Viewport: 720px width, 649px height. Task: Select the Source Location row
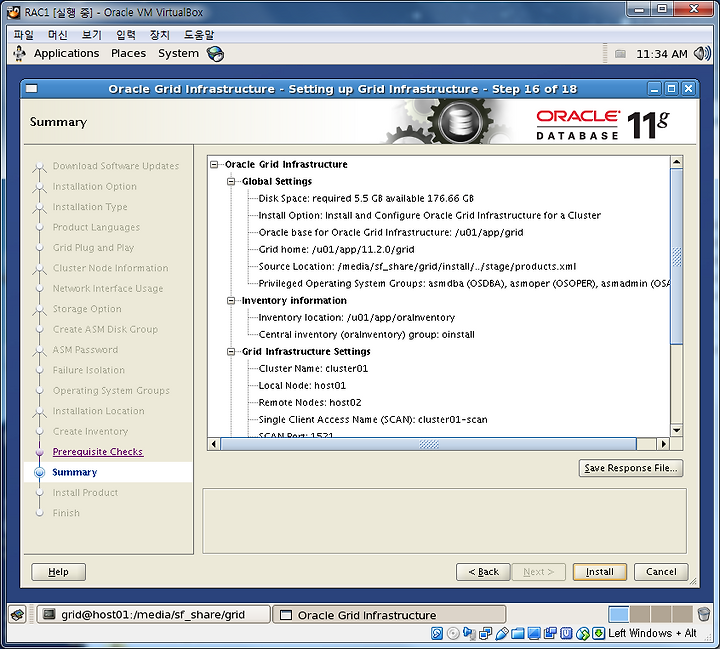pos(417,266)
